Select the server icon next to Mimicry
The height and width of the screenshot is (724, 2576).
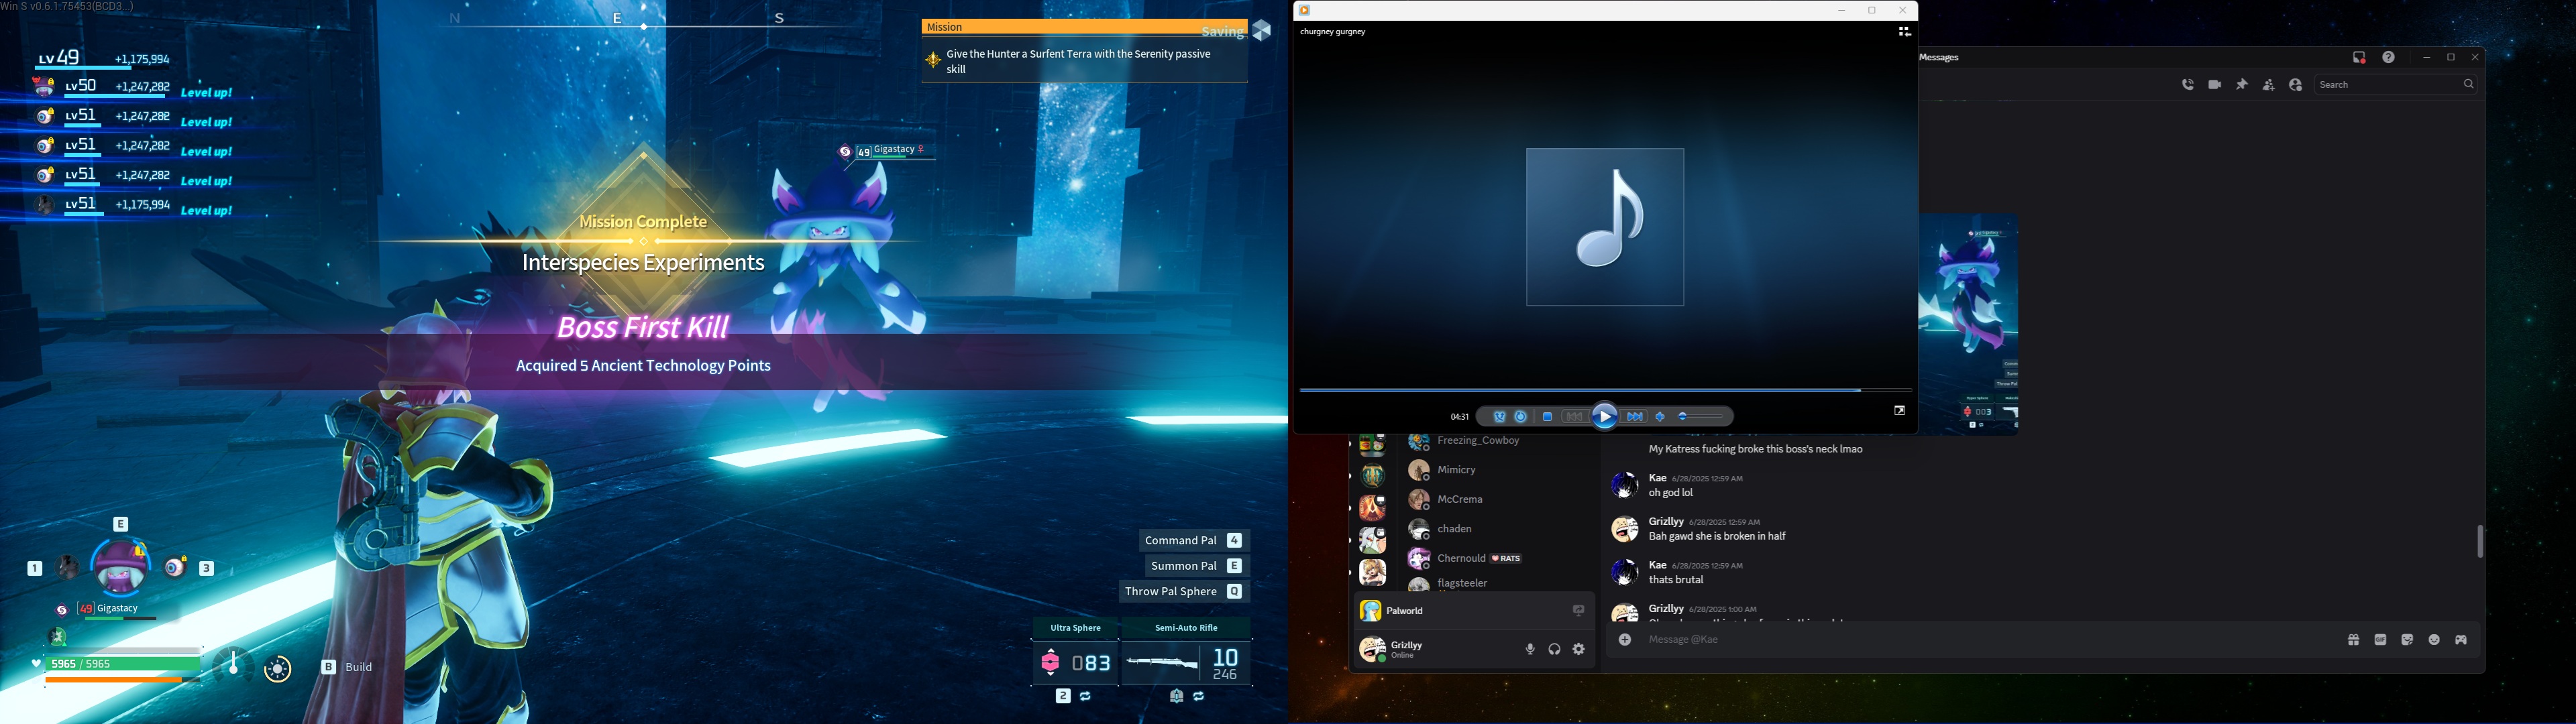pyautogui.click(x=1373, y=476)
